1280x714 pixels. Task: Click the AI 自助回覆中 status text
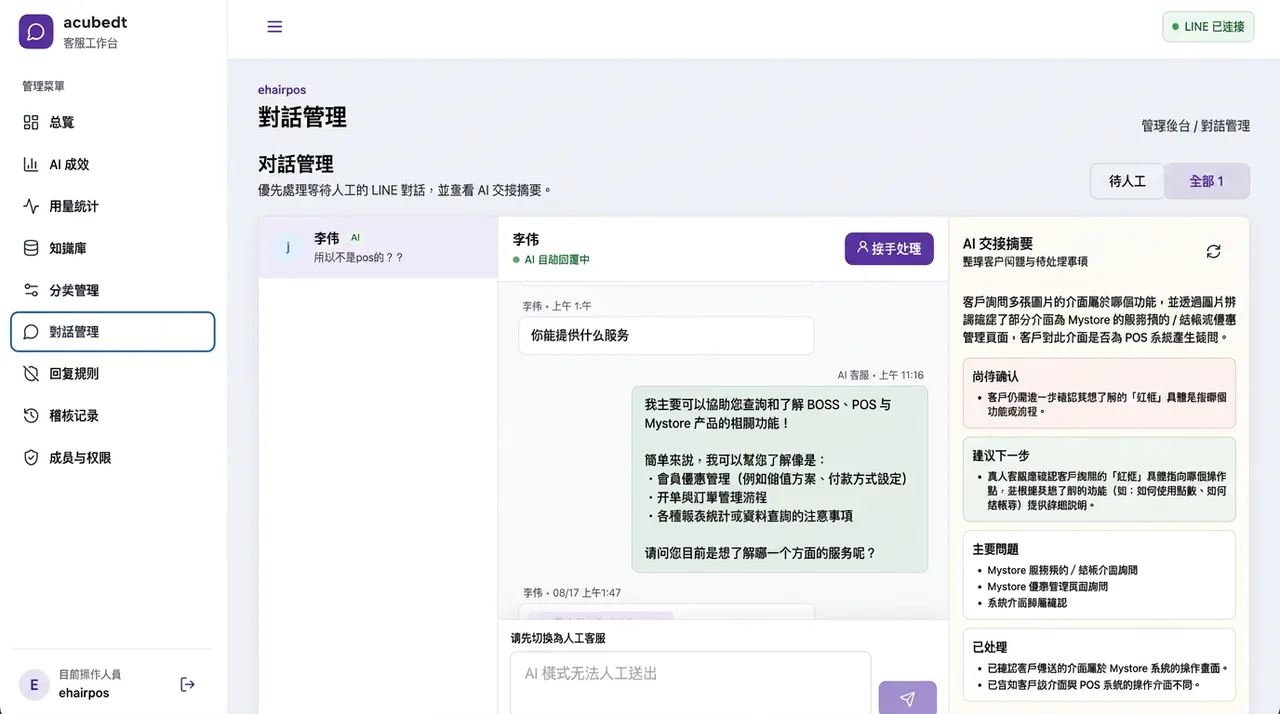(x=557, y=260)
